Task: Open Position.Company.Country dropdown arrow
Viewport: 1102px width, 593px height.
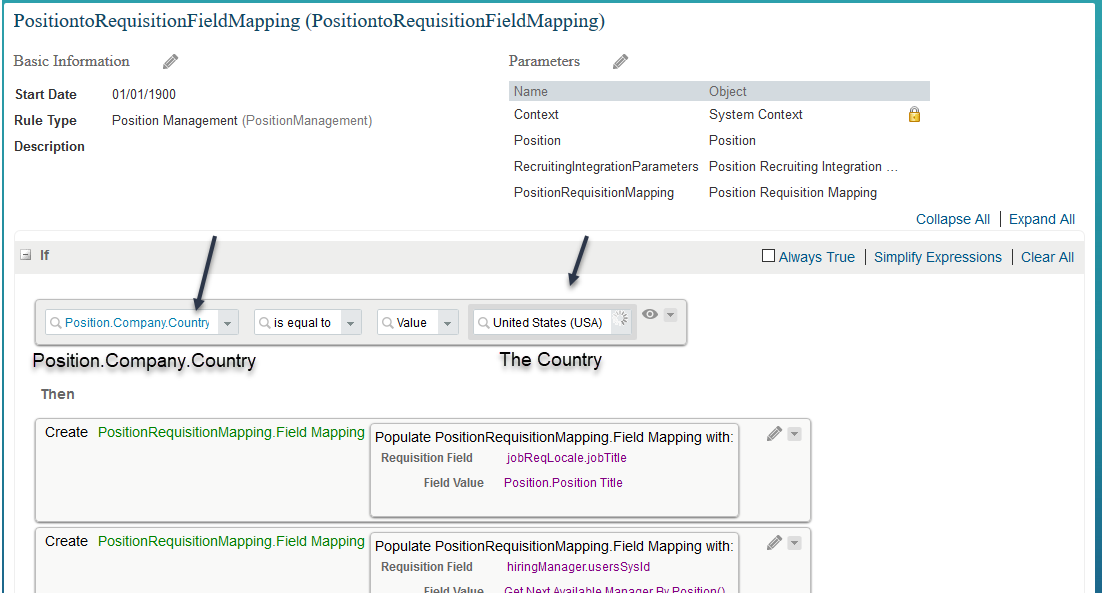Action: pos(227,323)
